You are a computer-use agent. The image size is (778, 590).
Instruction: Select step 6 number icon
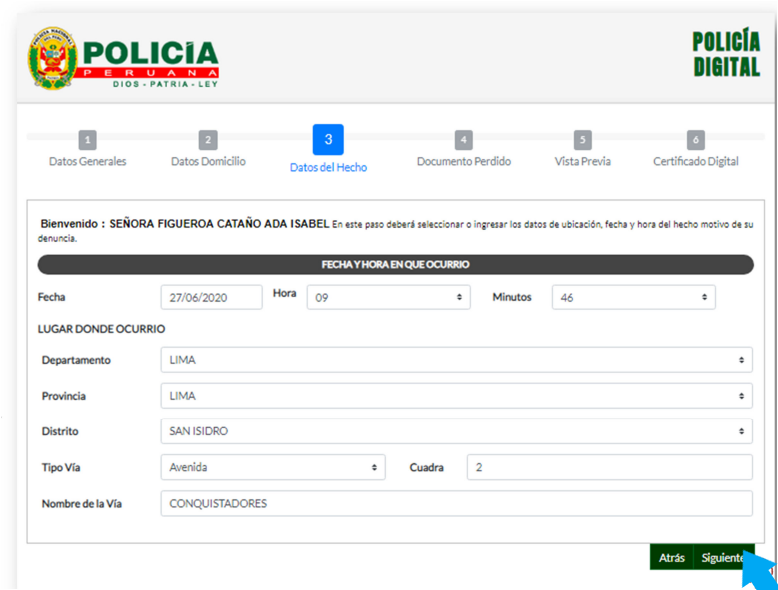click(x=696, y=140)
